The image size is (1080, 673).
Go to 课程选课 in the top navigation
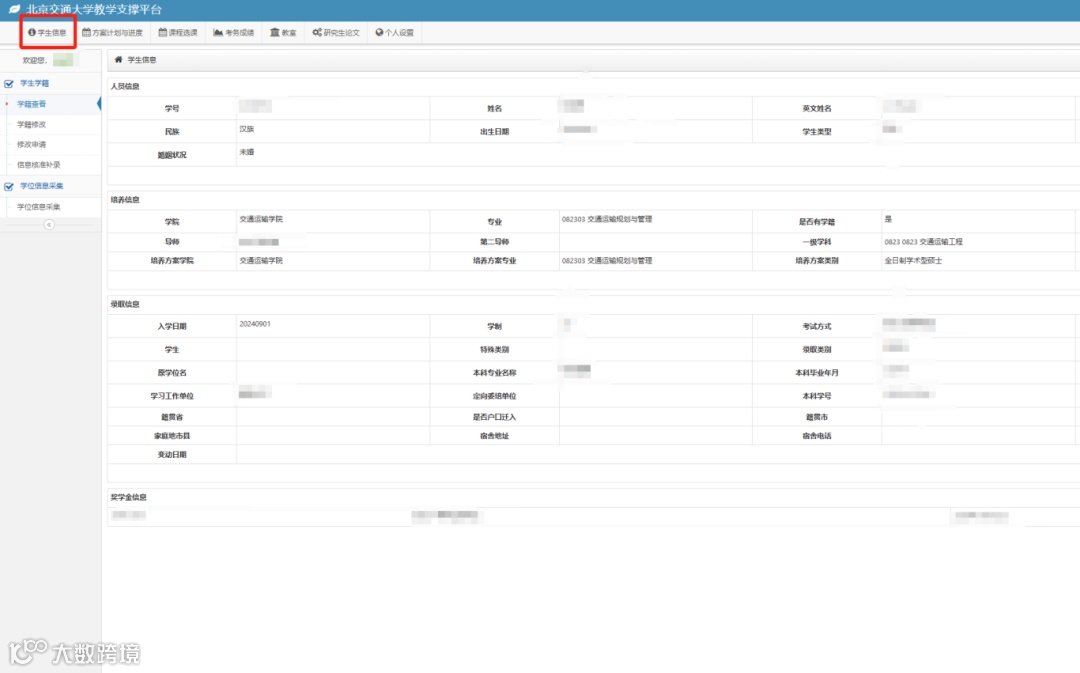(178, 32)
